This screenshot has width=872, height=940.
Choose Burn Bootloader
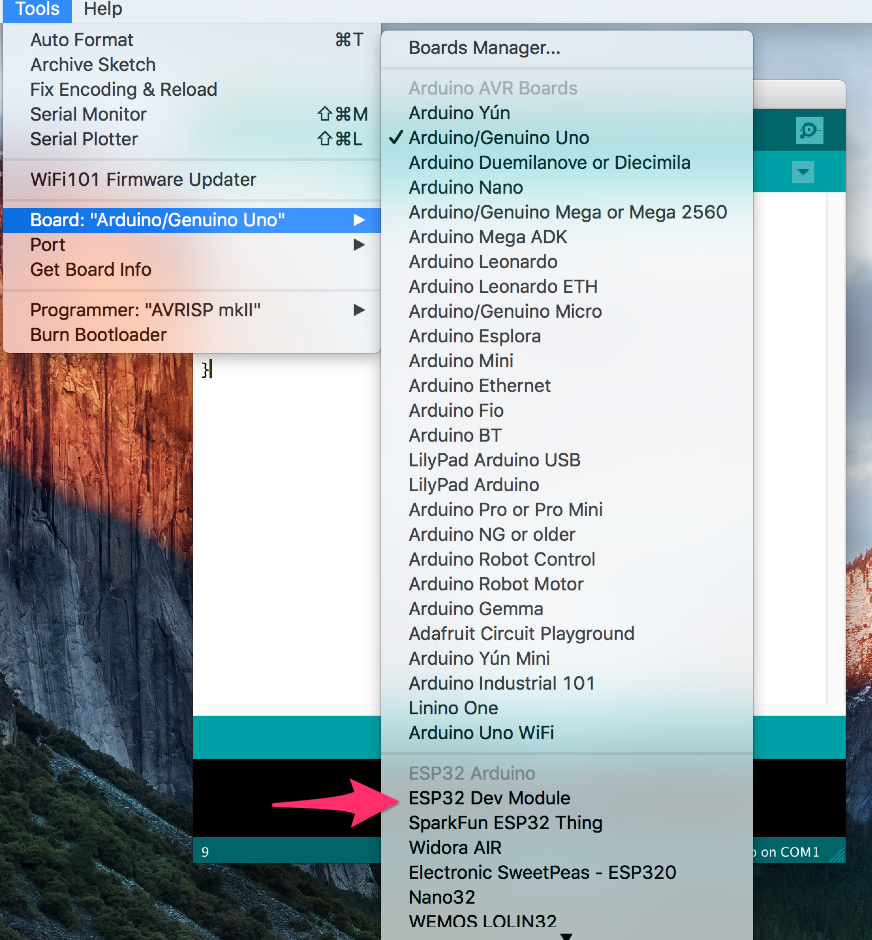coord(192,335)
